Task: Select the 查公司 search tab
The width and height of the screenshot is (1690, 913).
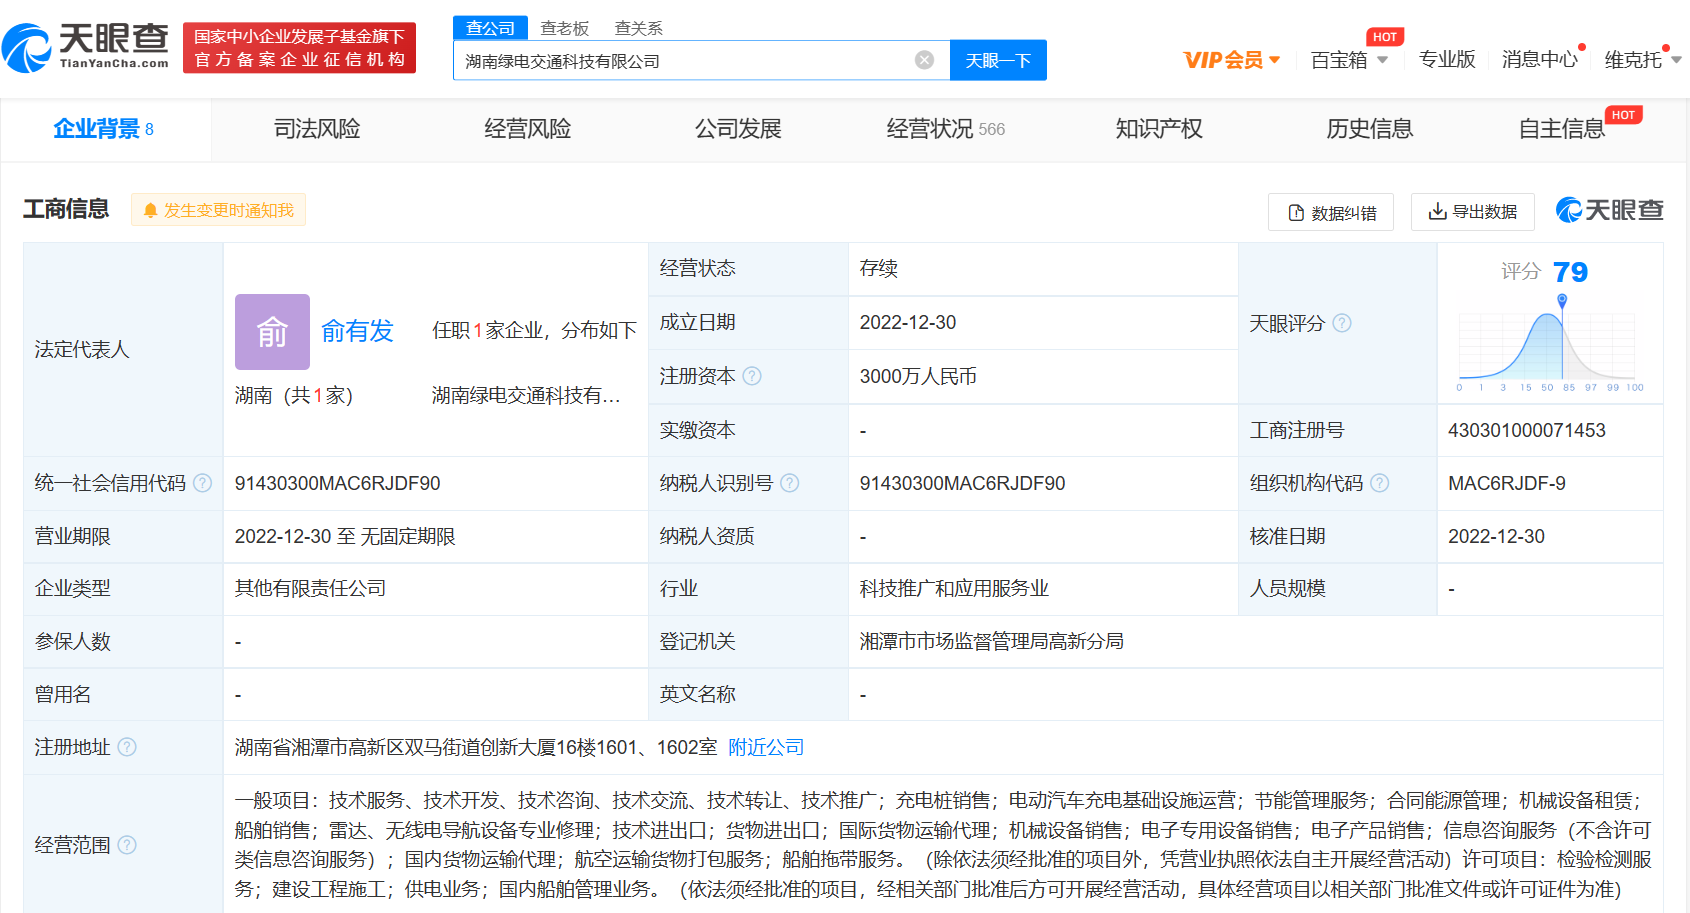Action: tap(490, 28)
